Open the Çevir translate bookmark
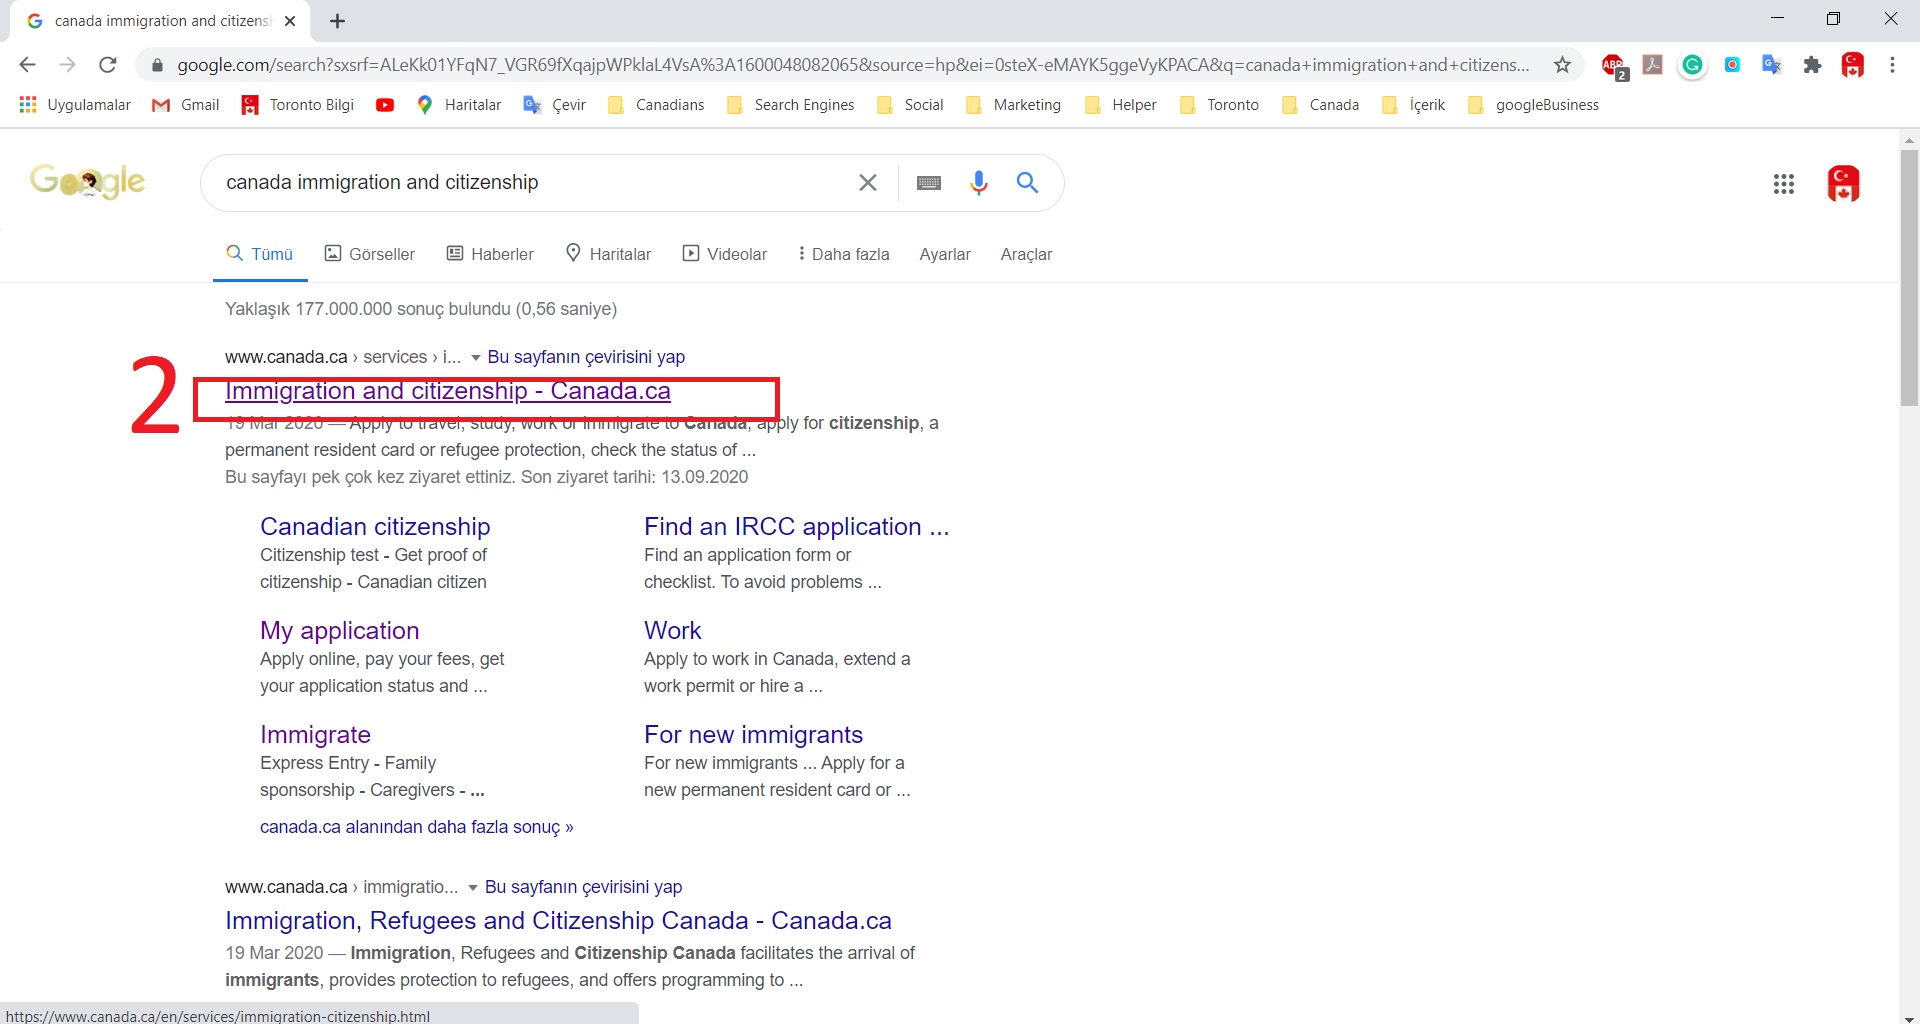The image size is (1920, 1024). pyautogui.click(x=555, y=105)
